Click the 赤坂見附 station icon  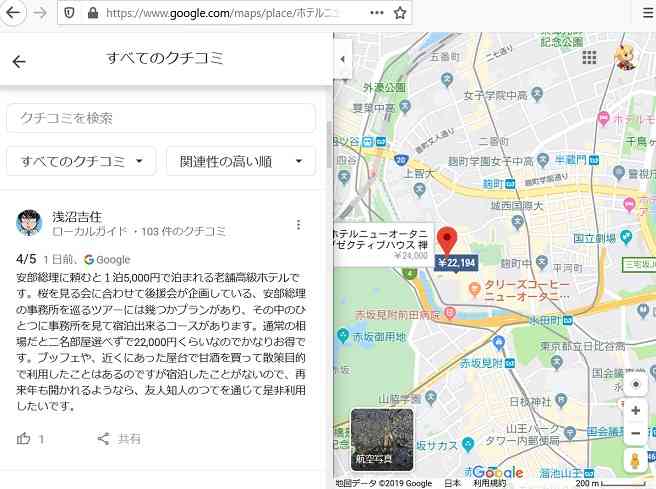pyautogui.click(x=510, y=364)
